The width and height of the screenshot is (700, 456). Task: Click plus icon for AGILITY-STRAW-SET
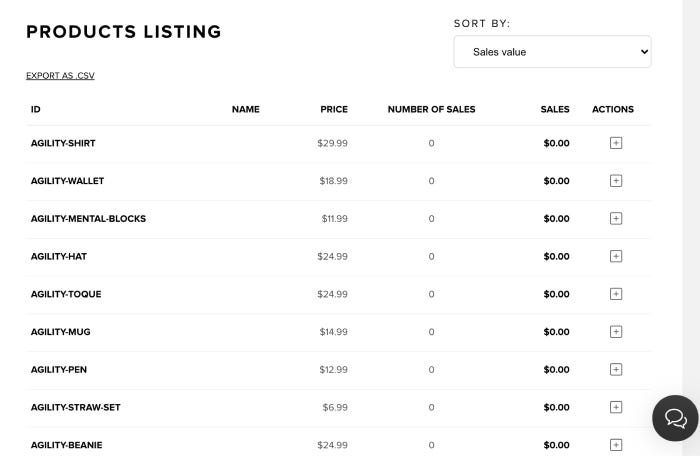[x=616, y=407]
